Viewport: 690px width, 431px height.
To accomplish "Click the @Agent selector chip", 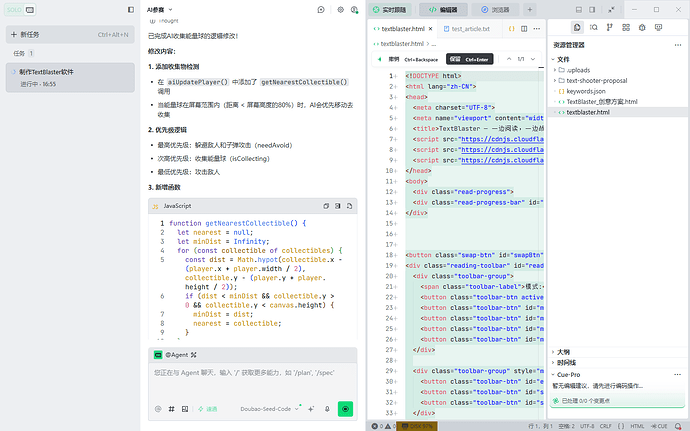I will click(x=175, y=355).
